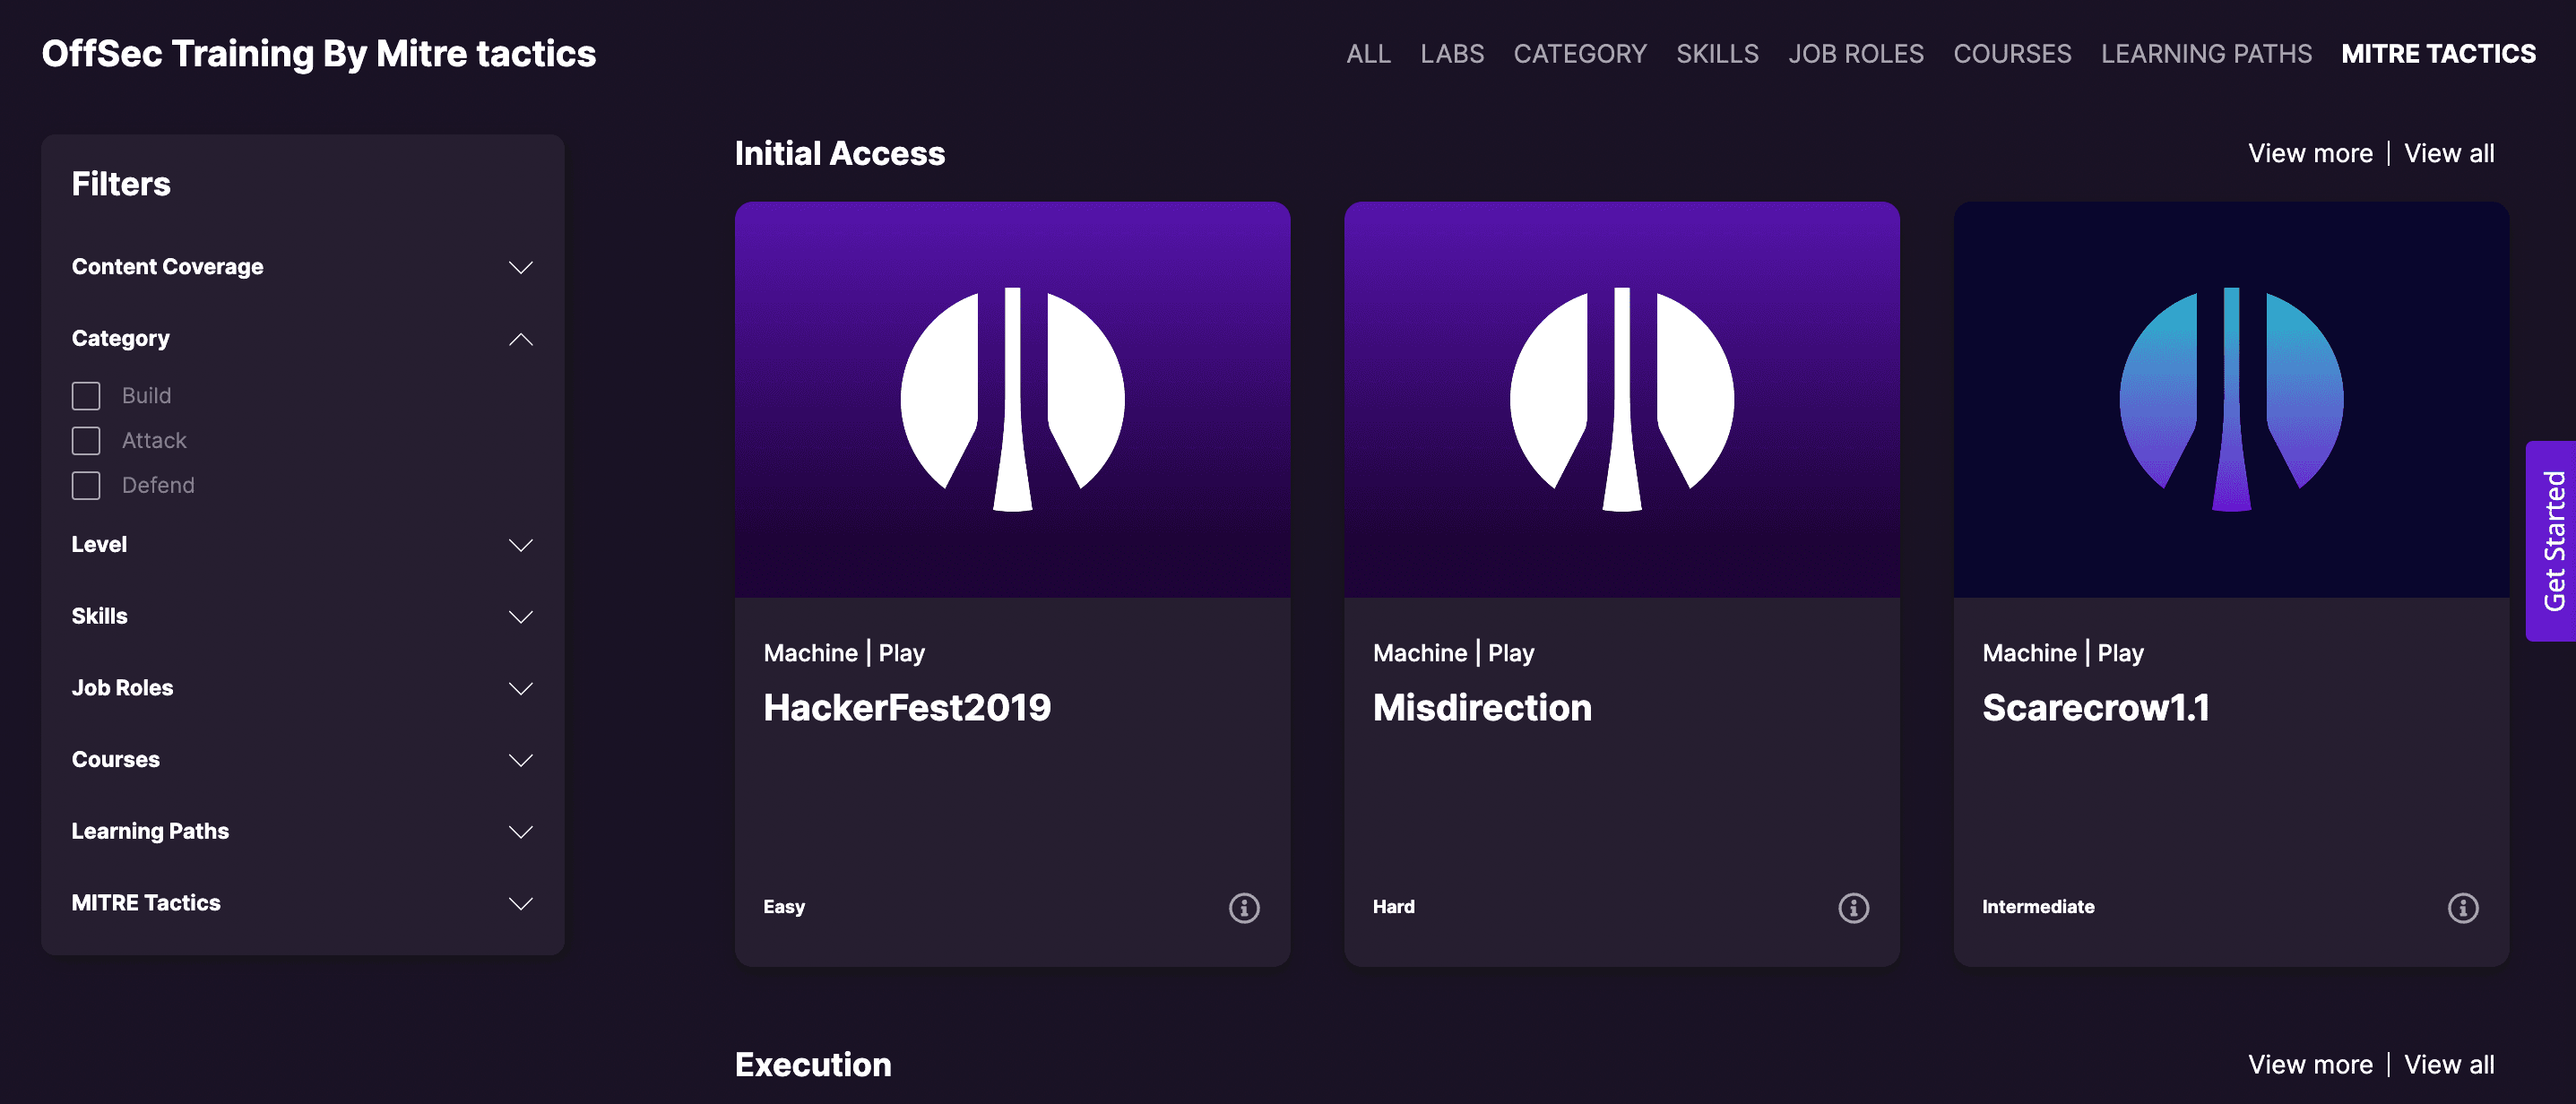2576x1104 pixels.
Task: Open the Scarecrow1.1 gradient logo image
Action: (2231, 399)
